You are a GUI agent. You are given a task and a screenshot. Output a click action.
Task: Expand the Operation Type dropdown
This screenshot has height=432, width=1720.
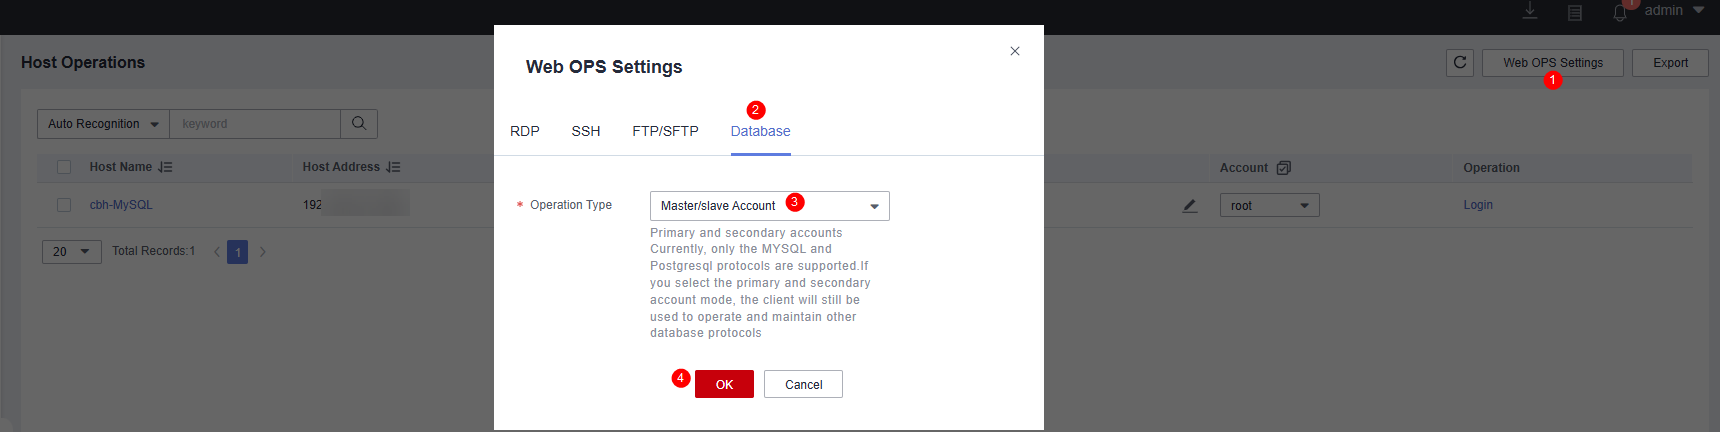pyautogui.click(x=770, y=206)
